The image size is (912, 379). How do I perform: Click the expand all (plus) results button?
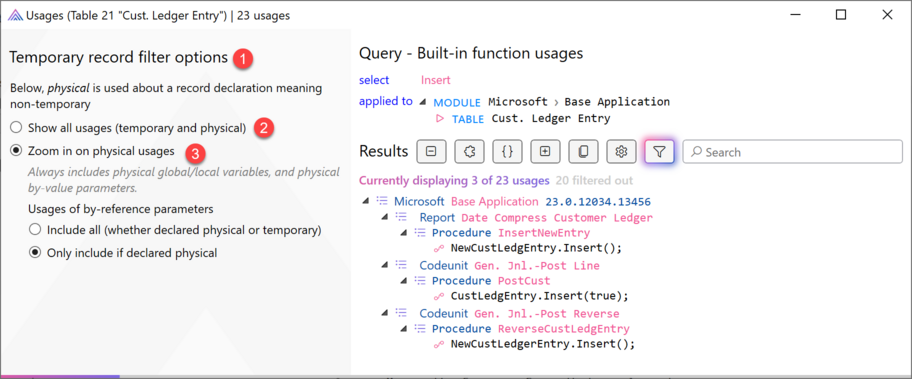point(545,152)
